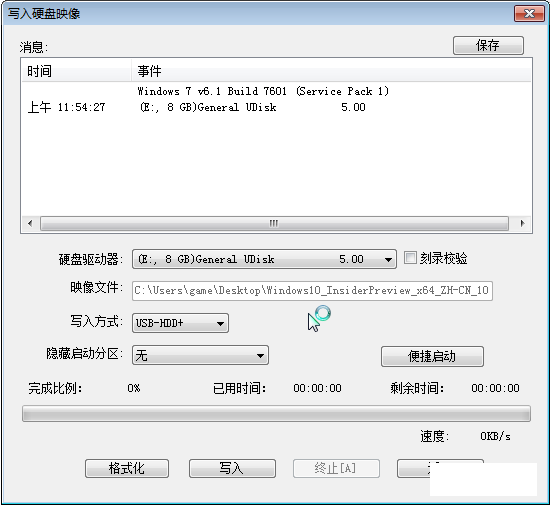Click the 便捷启动 button
552x506 pixels.
pyautogui.click(x=432, y=356)
